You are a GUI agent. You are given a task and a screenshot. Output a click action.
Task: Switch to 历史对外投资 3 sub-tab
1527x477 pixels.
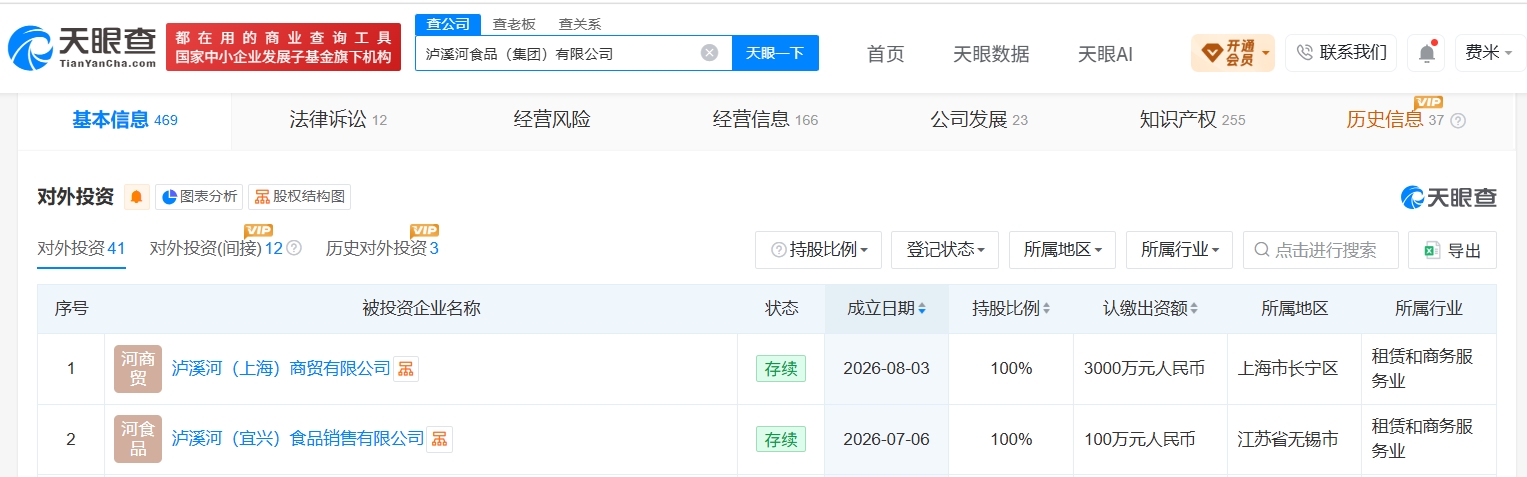tap(382, 248)
